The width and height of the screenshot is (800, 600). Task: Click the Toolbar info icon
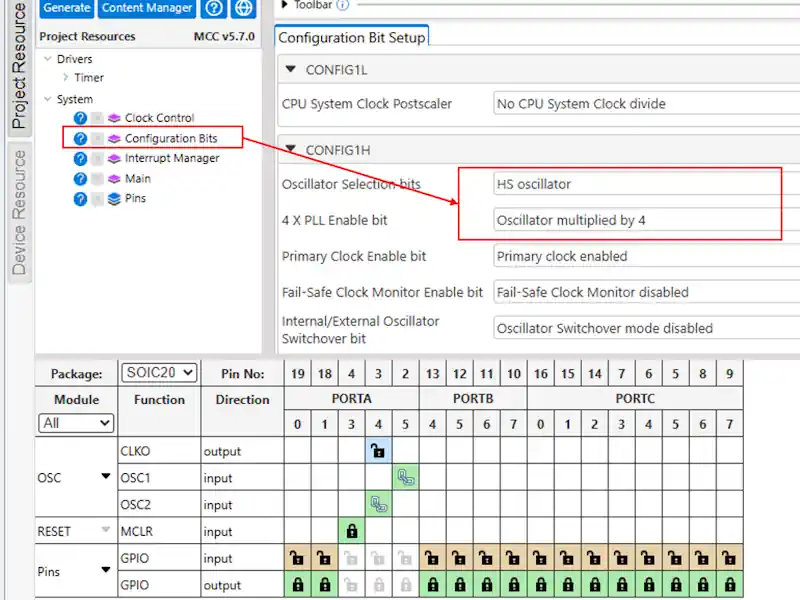(x=343, y=5)
